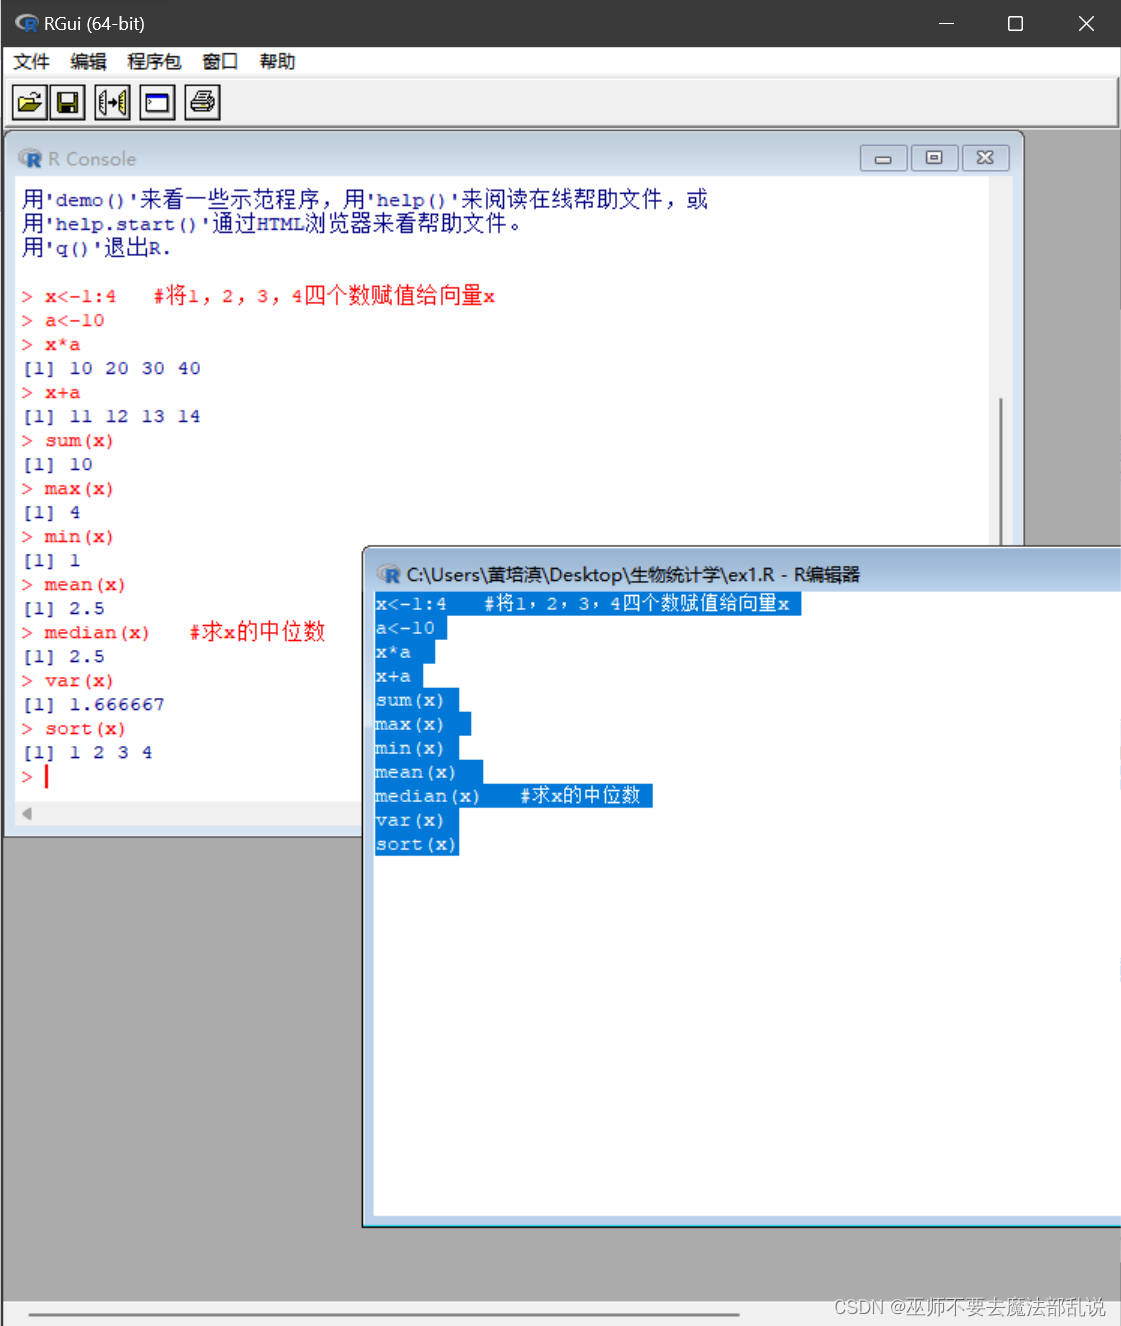Click the console text 用'q()'退出R.
Image resolution: width=1121 pixels, height=1326 pixels.
click(97, 248)
